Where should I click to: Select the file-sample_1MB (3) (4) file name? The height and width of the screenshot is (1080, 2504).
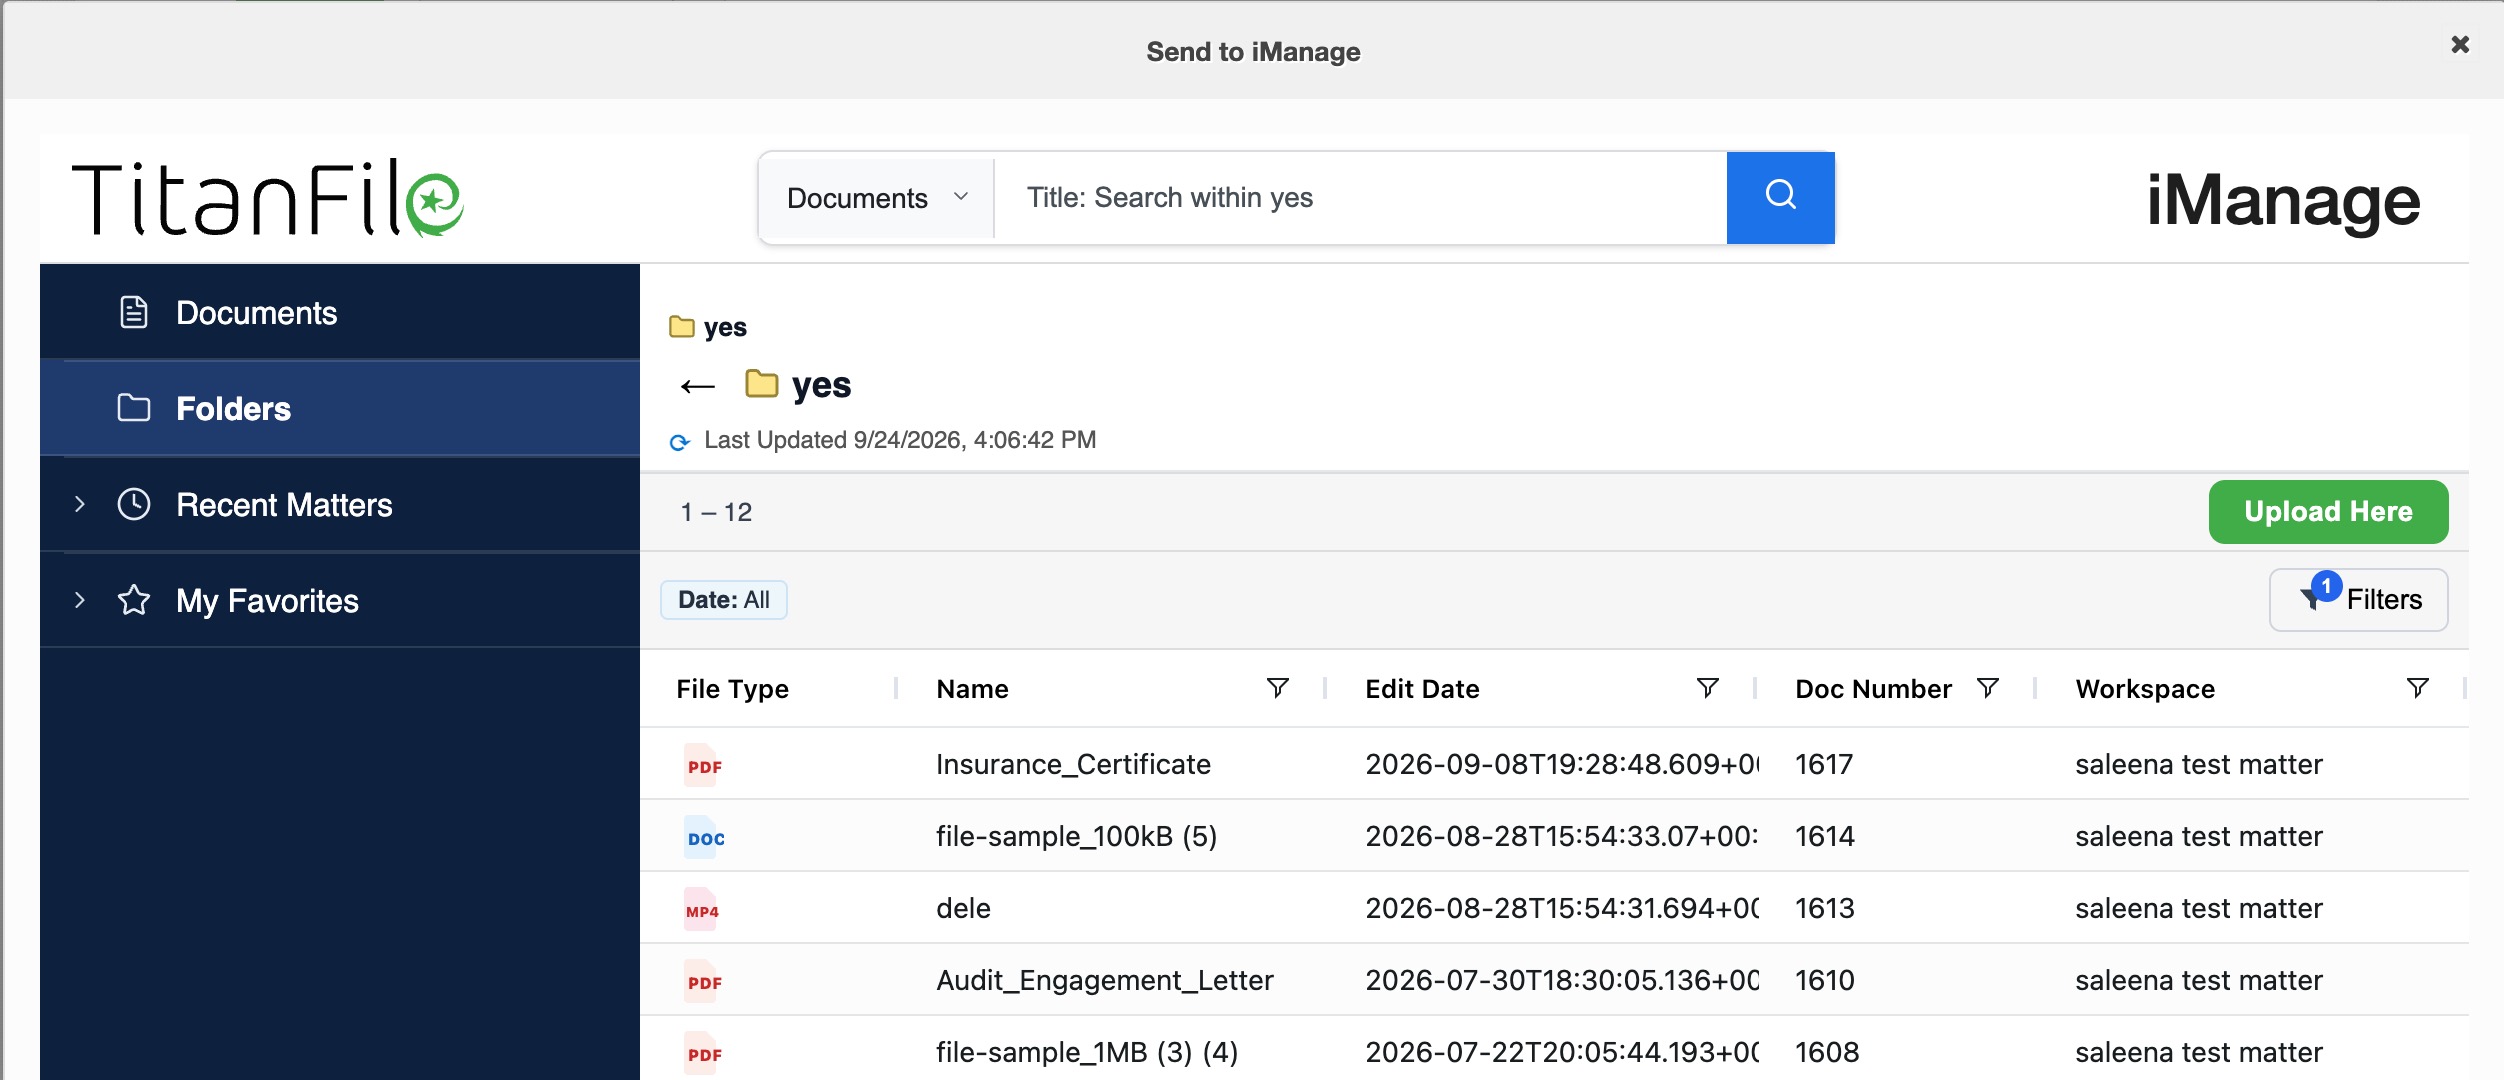click(x=1087, y=1053)
